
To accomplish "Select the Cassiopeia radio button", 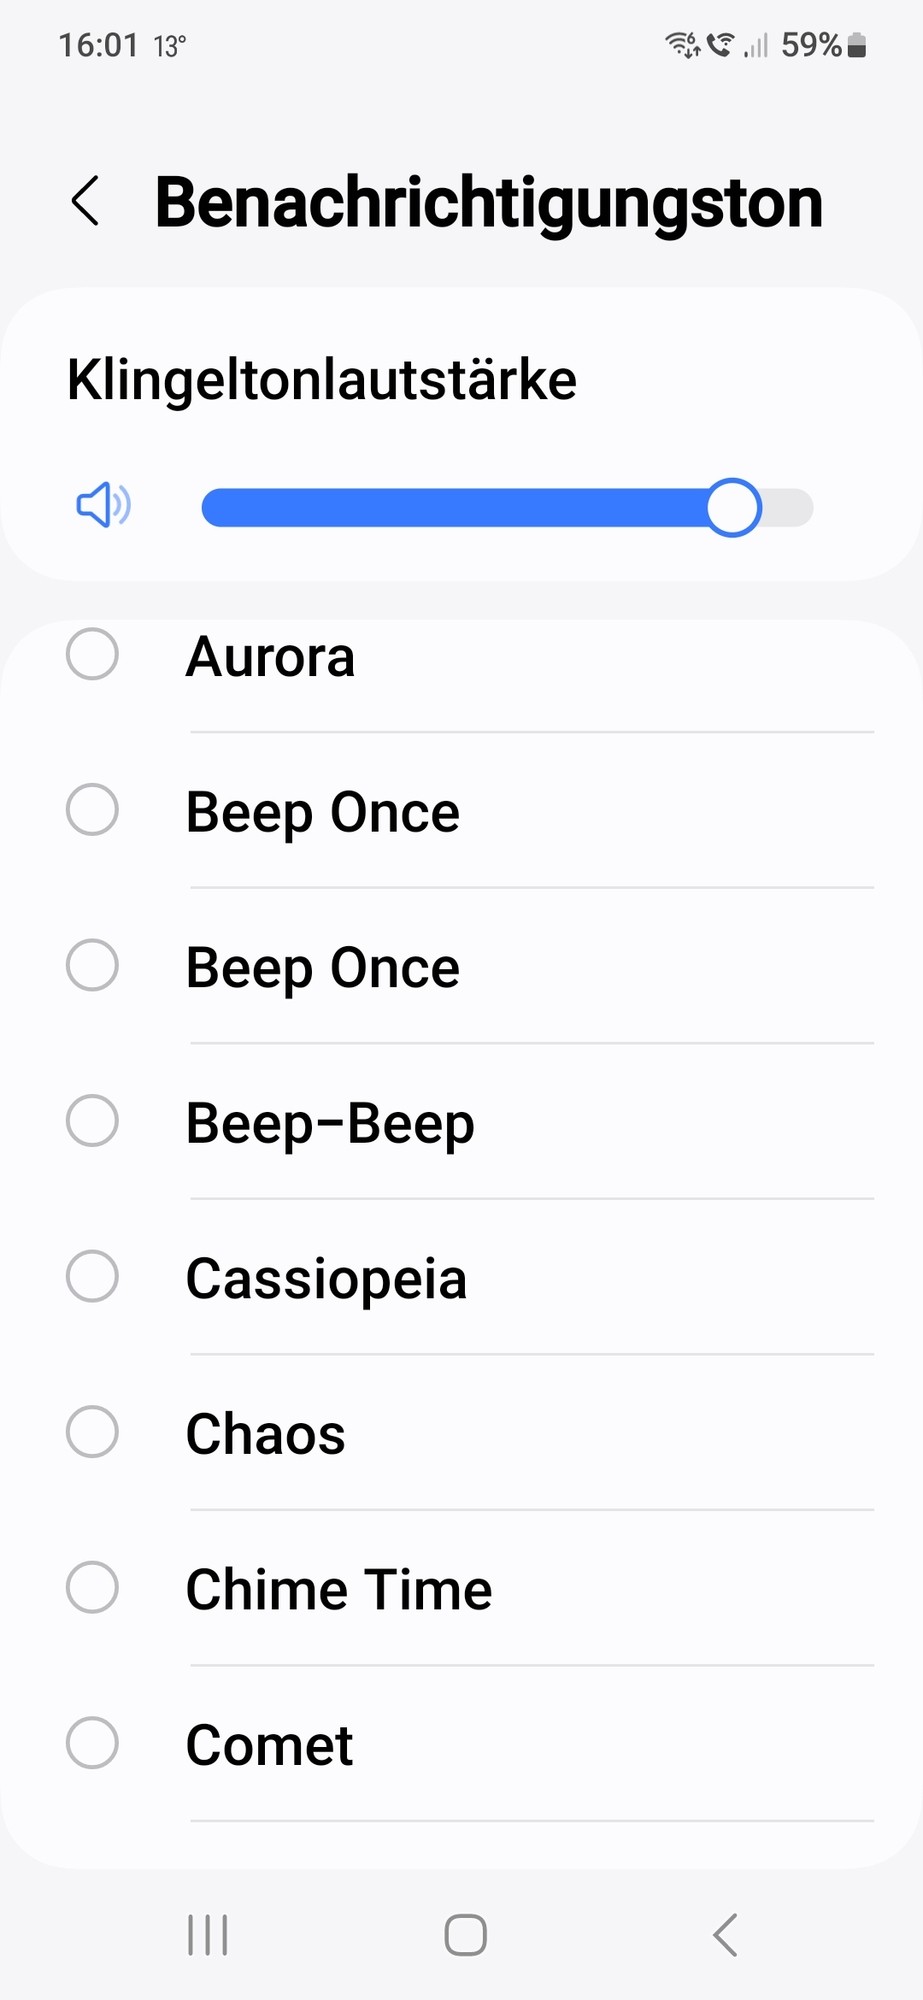I will tap(92, 1276).
